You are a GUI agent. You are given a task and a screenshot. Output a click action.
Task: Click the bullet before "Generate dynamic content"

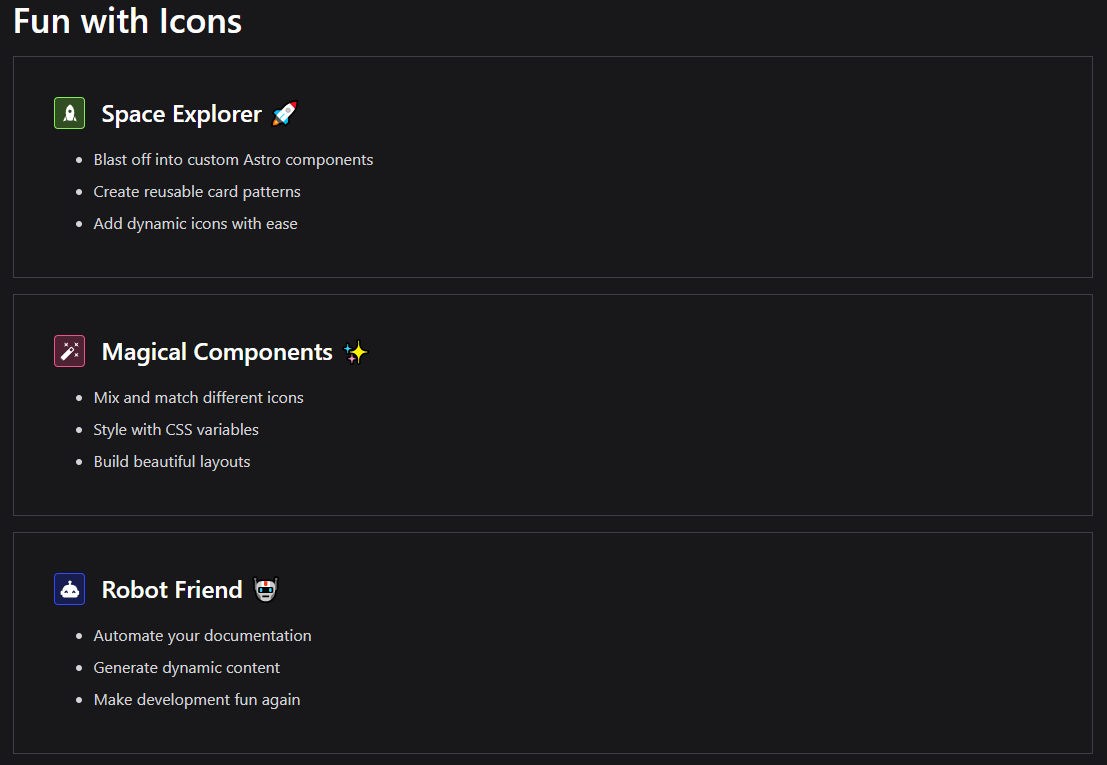pyautogui.click(x=80, y=668)
